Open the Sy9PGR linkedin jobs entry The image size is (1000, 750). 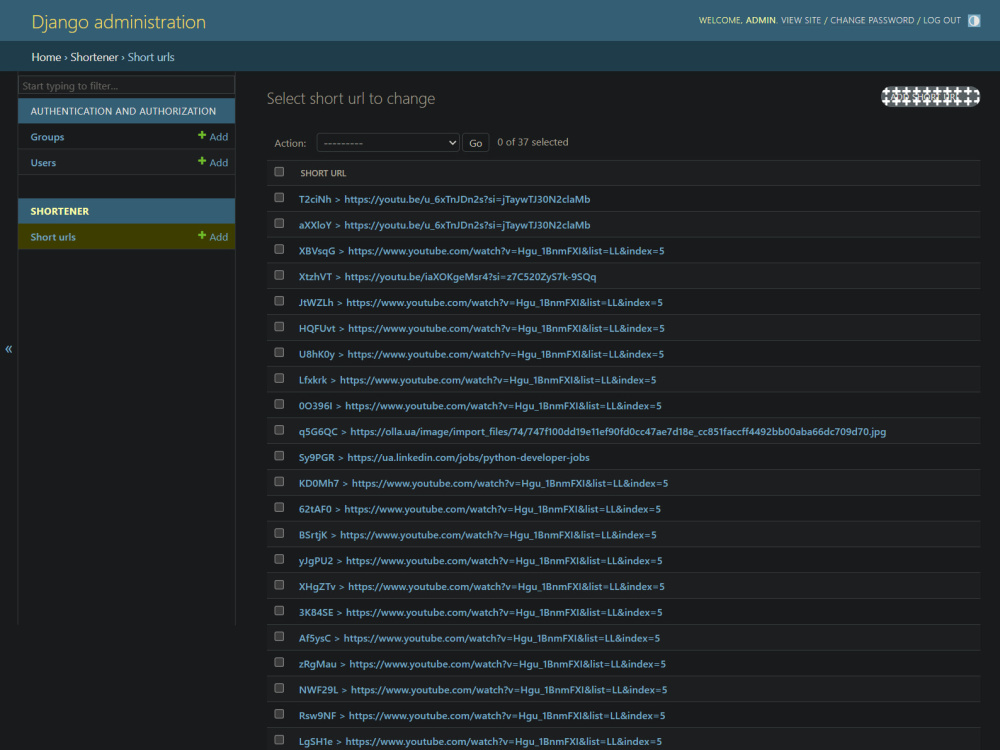(x=444, y=457)
